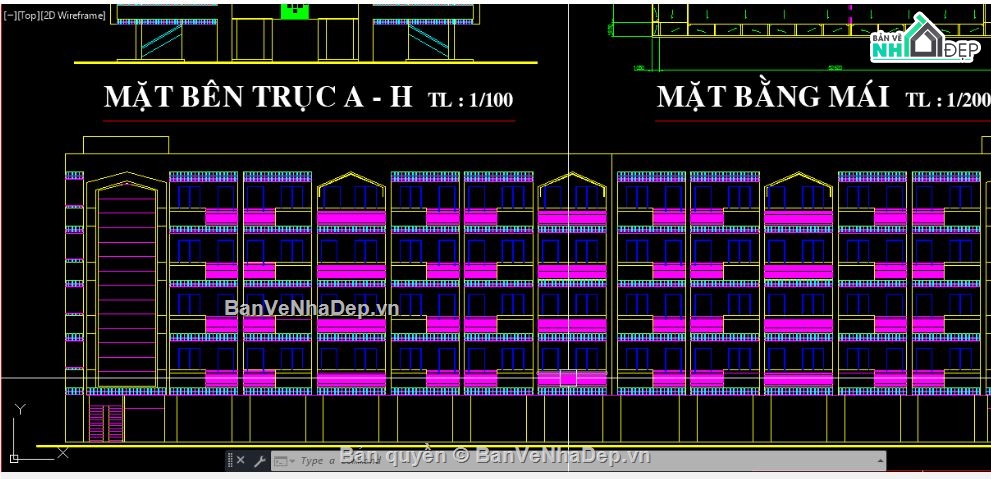Image resolution: width=991 pixels, height=479 pixels.
Task: Select the 'MẶT BẰNG MÁI' title text
Action: pos(772,97)
